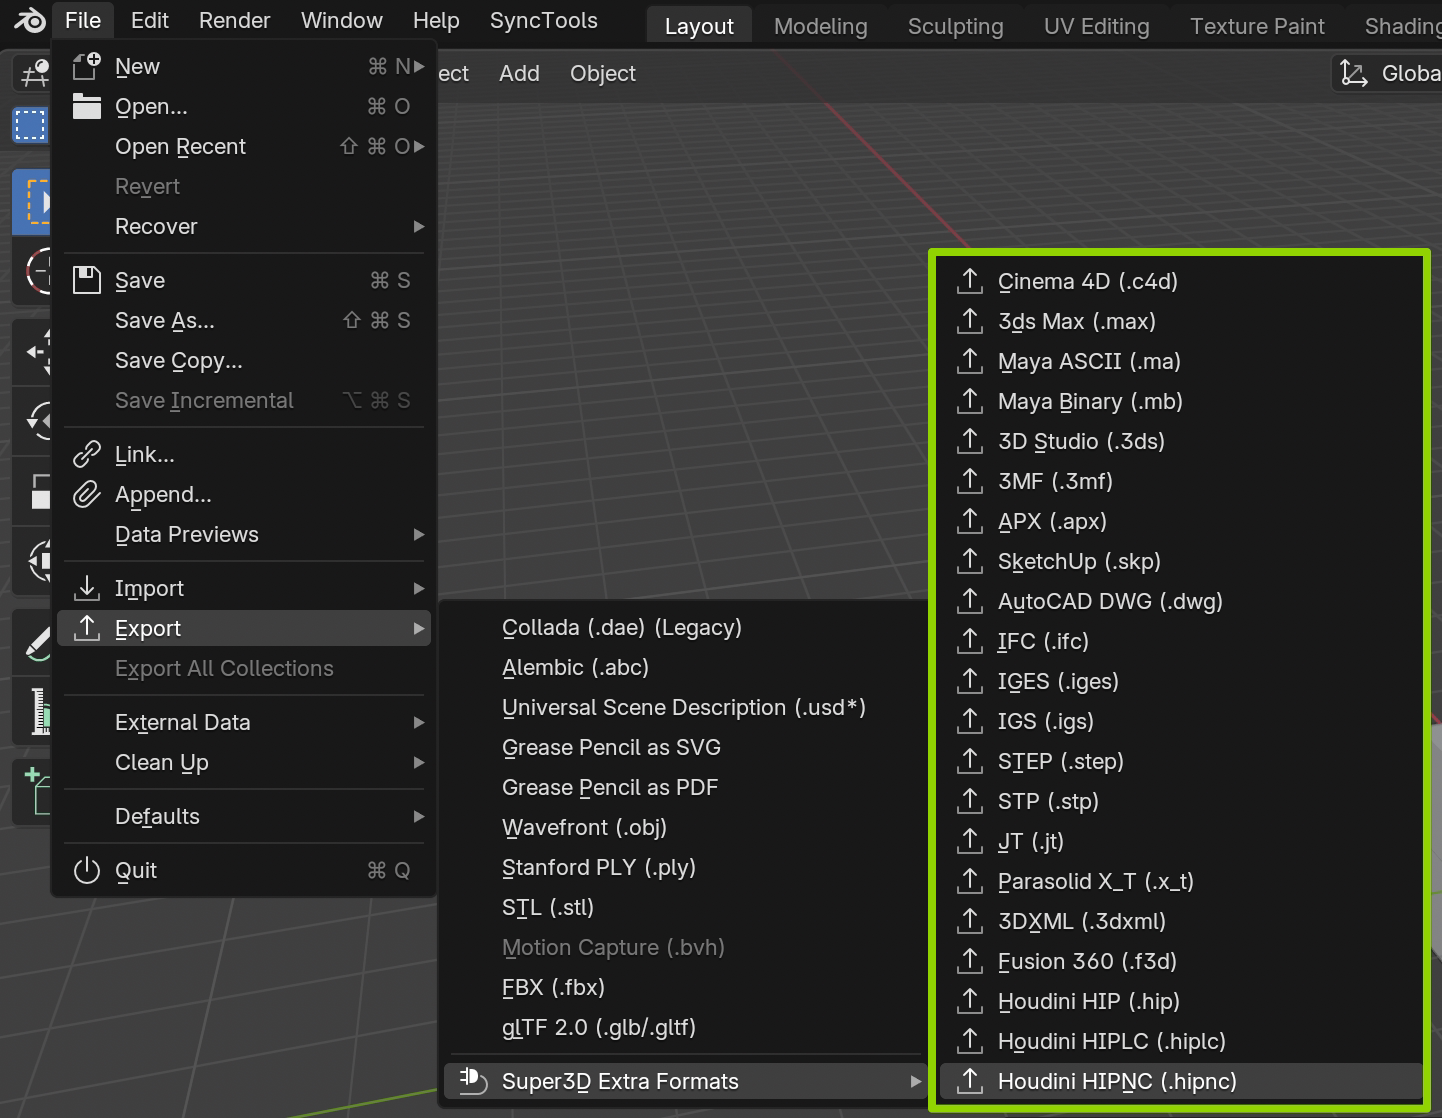The width and height of the screenshot is (1442, 1118).
Task: Click the transform orientation icon beside Global
Action: [1354, 73]
